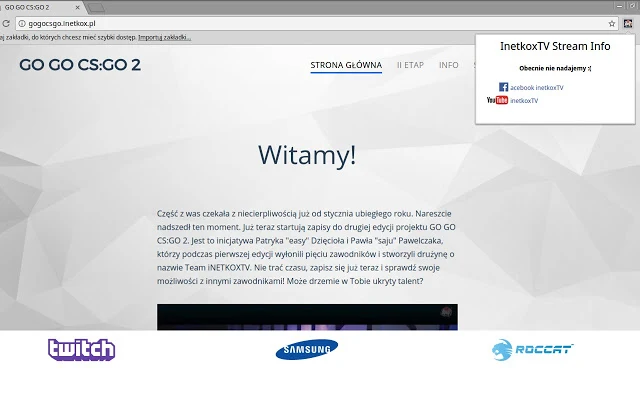Maximize the browser window

pos(631,6)
